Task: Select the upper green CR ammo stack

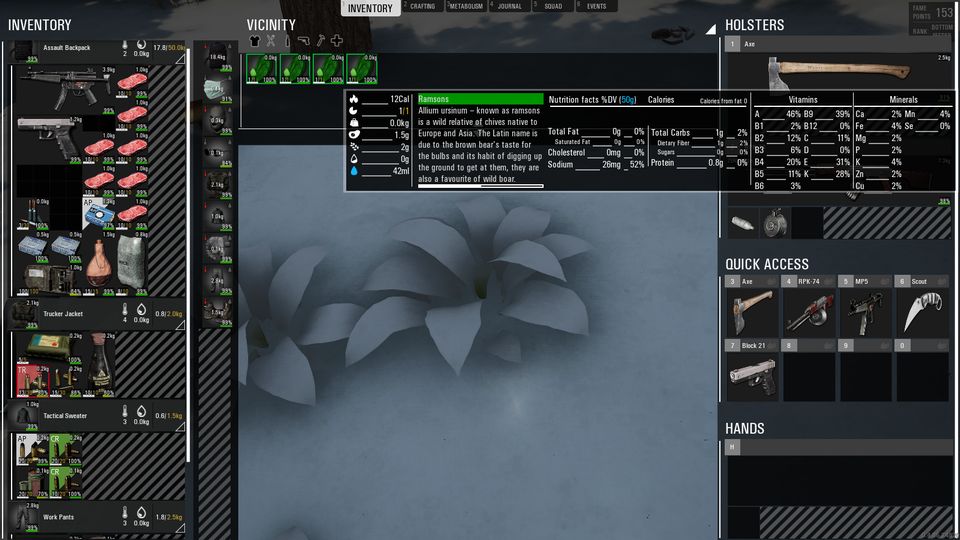Action: point(66,449)
